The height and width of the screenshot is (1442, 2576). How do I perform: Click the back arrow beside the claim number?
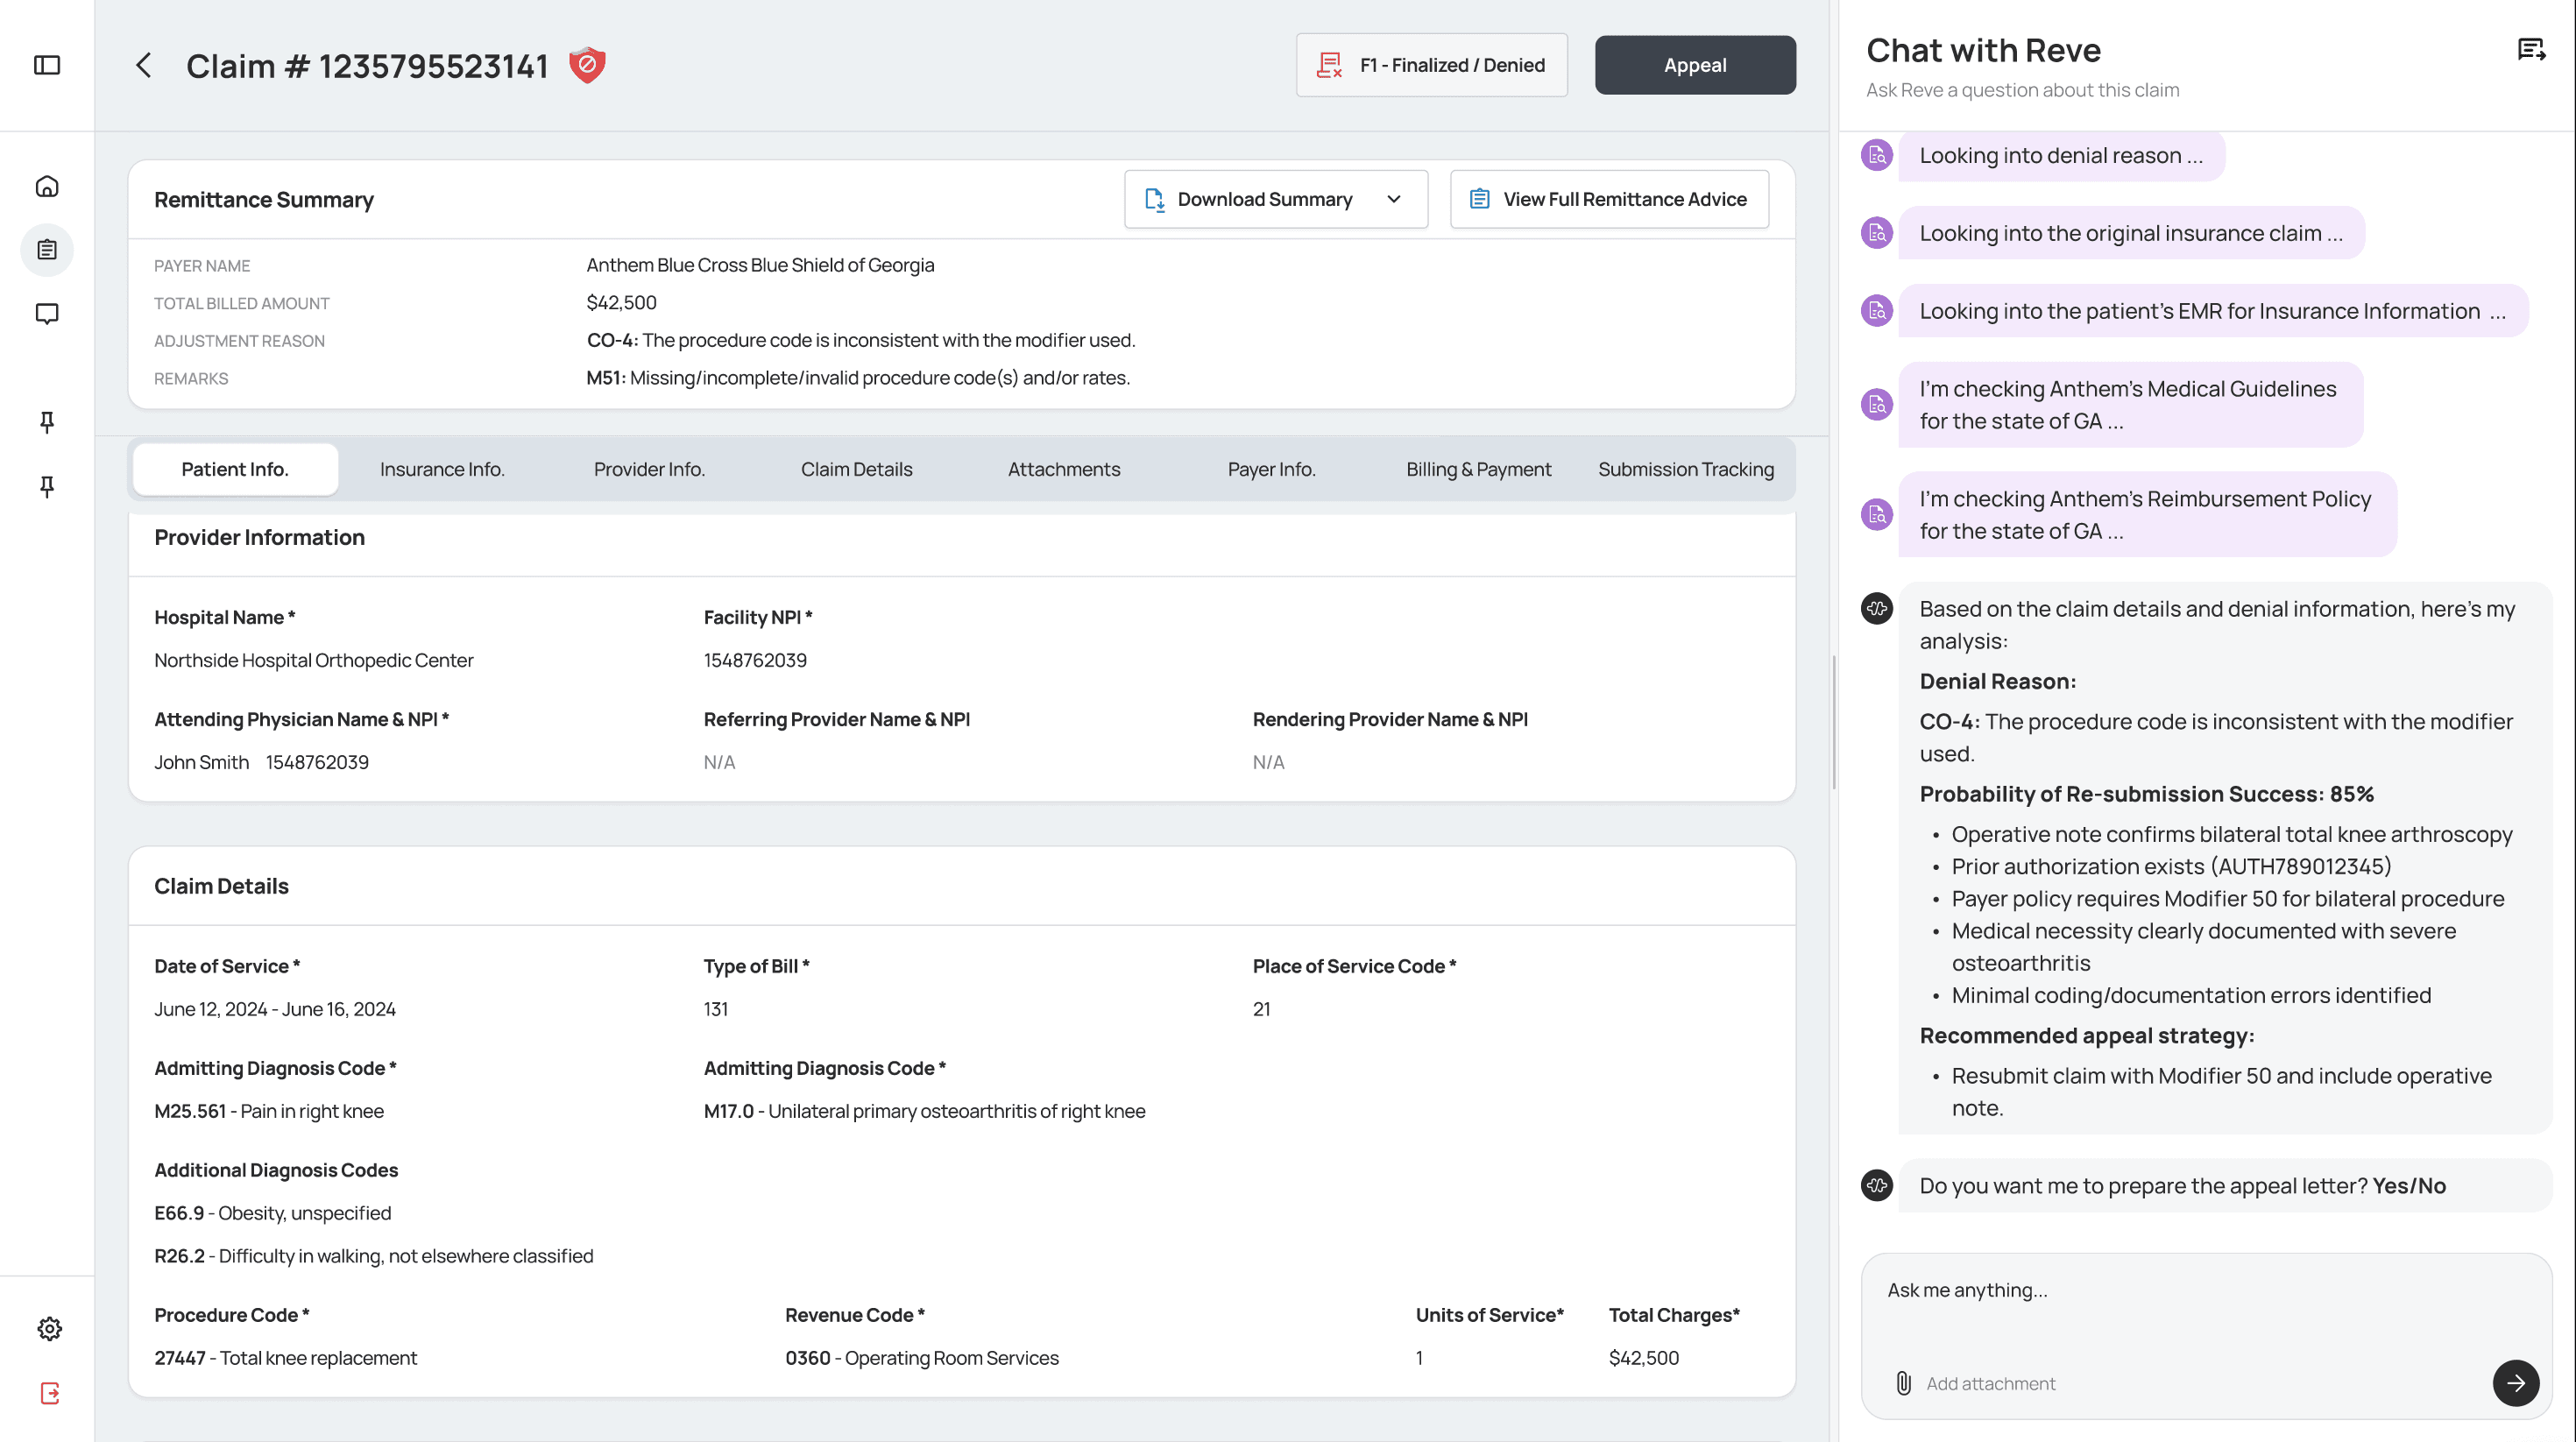click(x=143, y=65)
